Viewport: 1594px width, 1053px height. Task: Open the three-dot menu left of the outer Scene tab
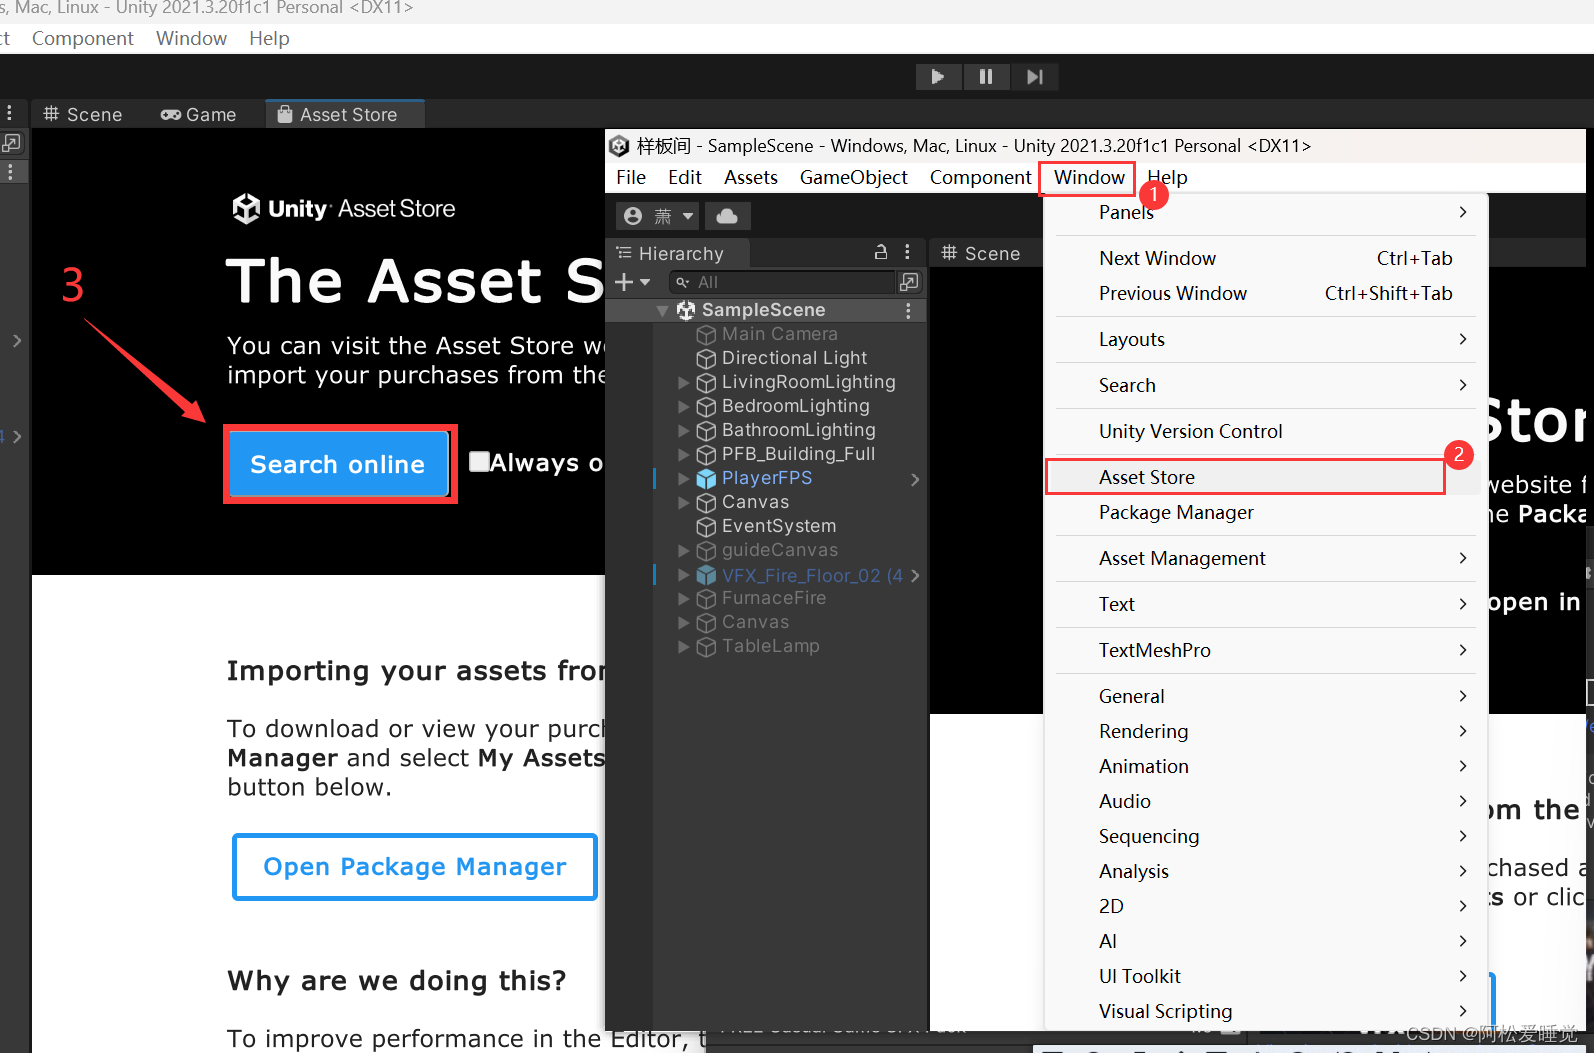click(x=10, y=113)
